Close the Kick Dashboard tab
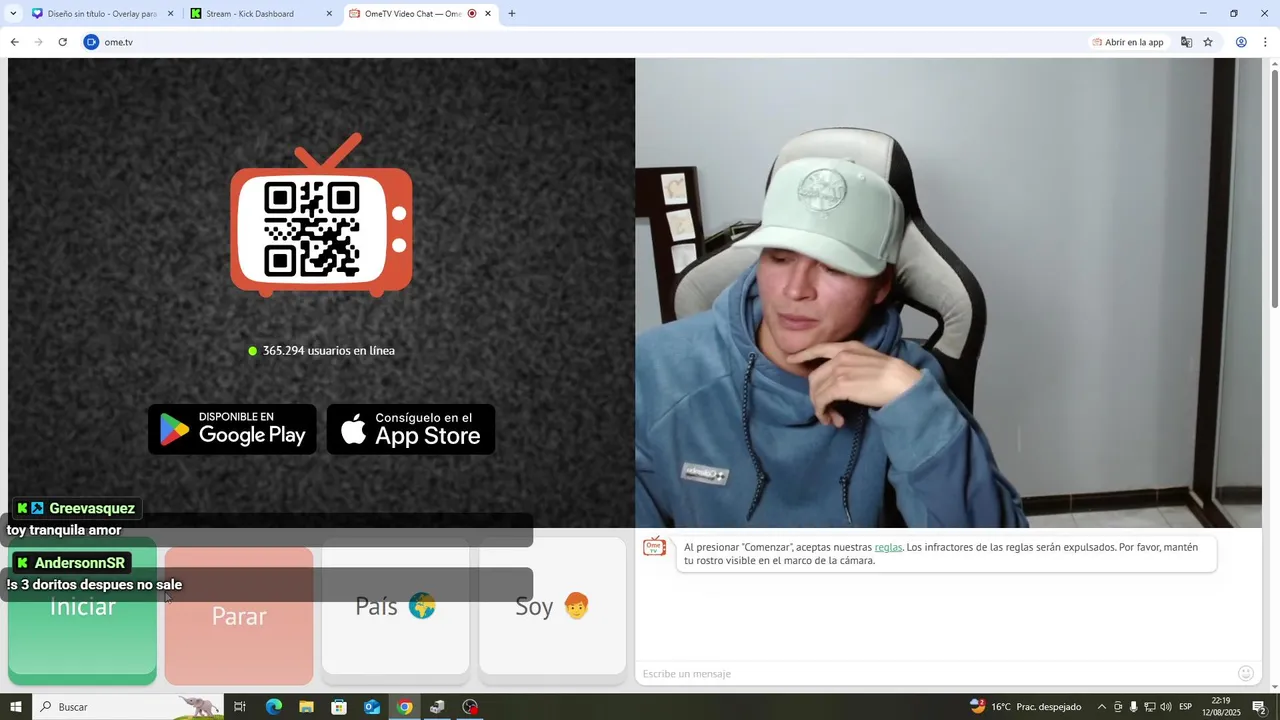 329,14
